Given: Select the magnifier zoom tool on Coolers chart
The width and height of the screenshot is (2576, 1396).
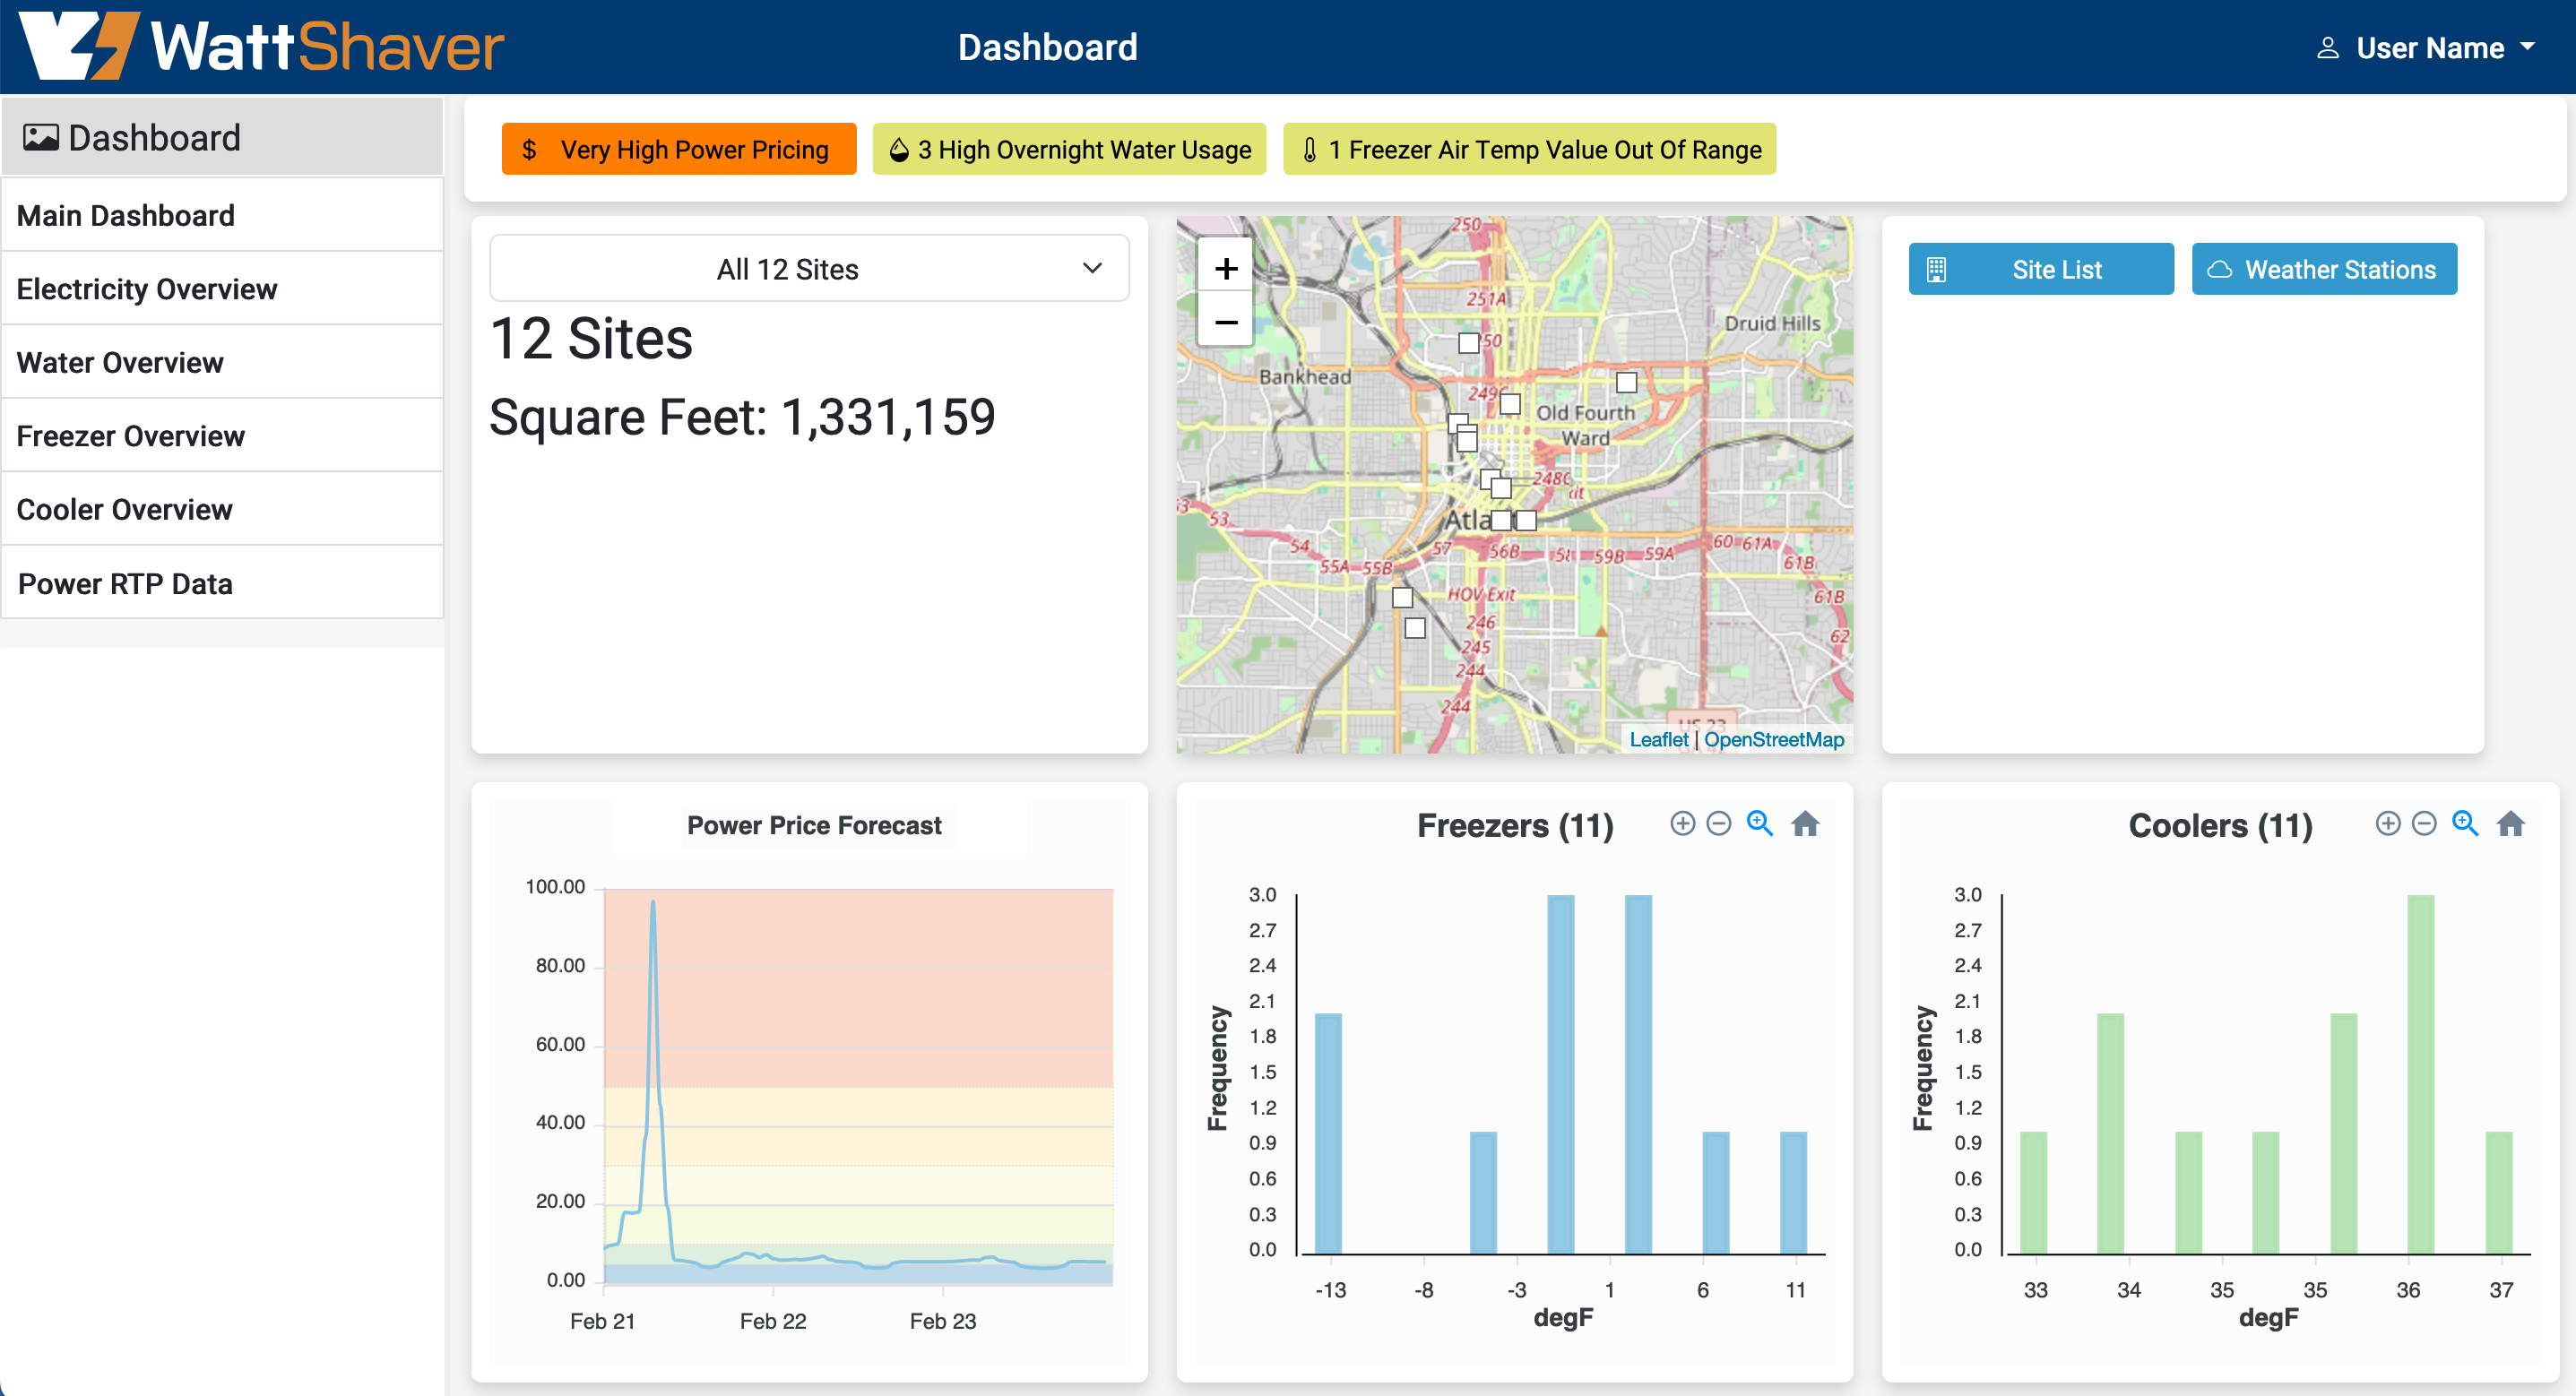Looking at the screenshot, I should tap(2464, 823).
